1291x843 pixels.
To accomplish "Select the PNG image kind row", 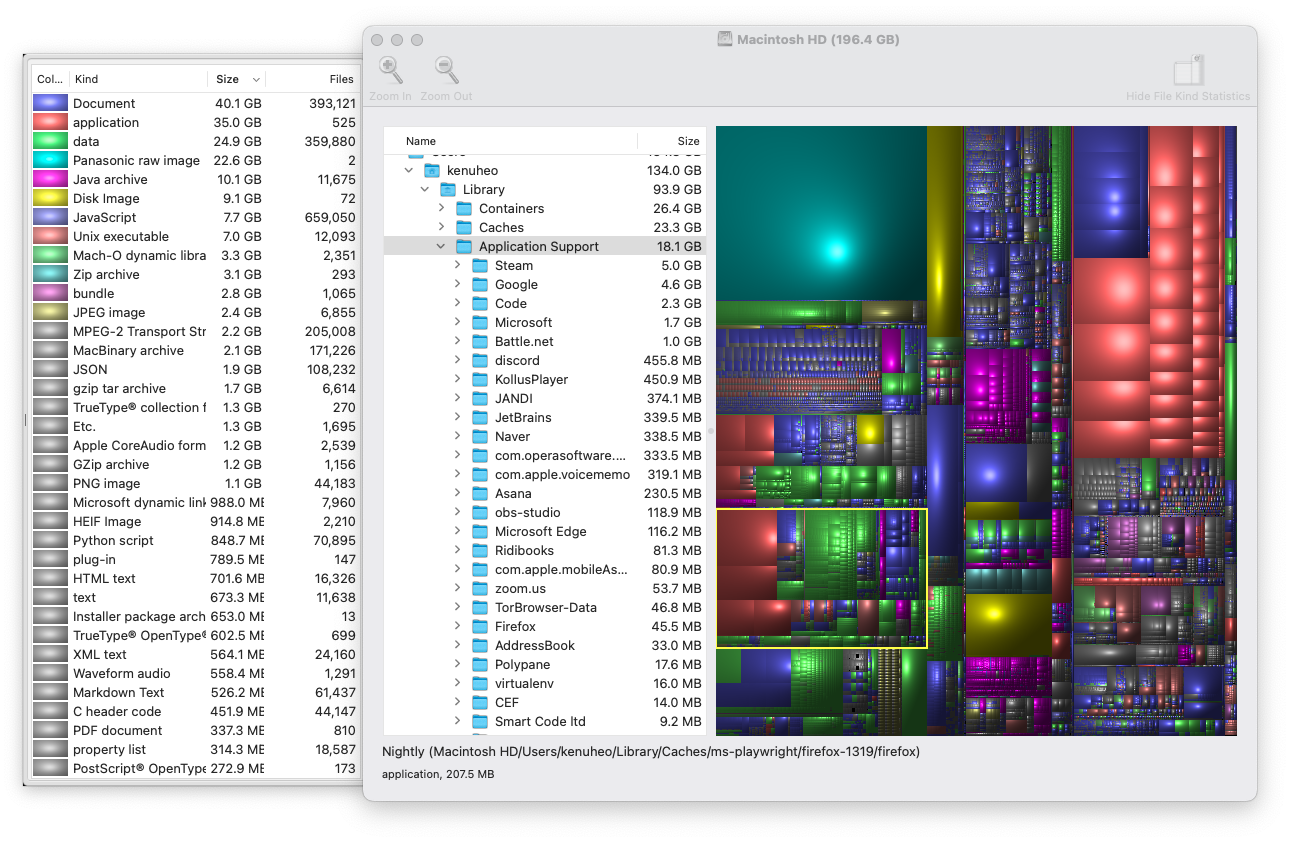I will tap(195, 483).
